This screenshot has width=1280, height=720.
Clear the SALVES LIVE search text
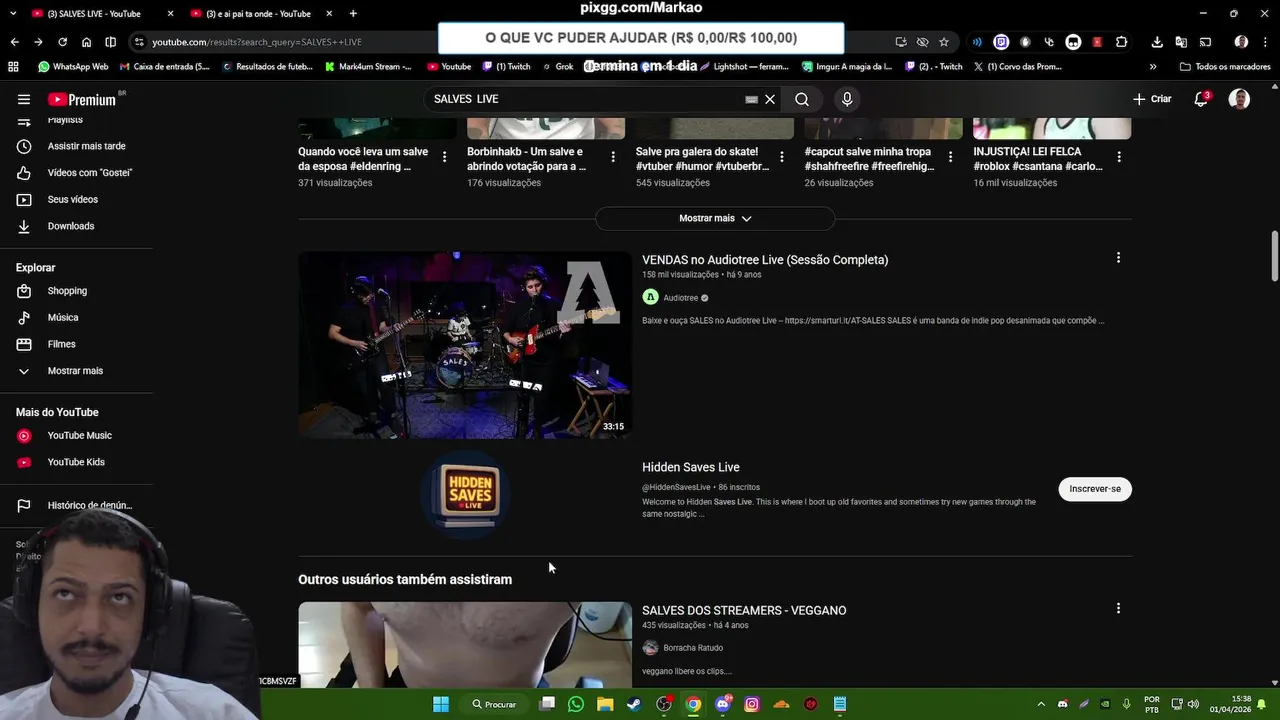pos(770,99)
